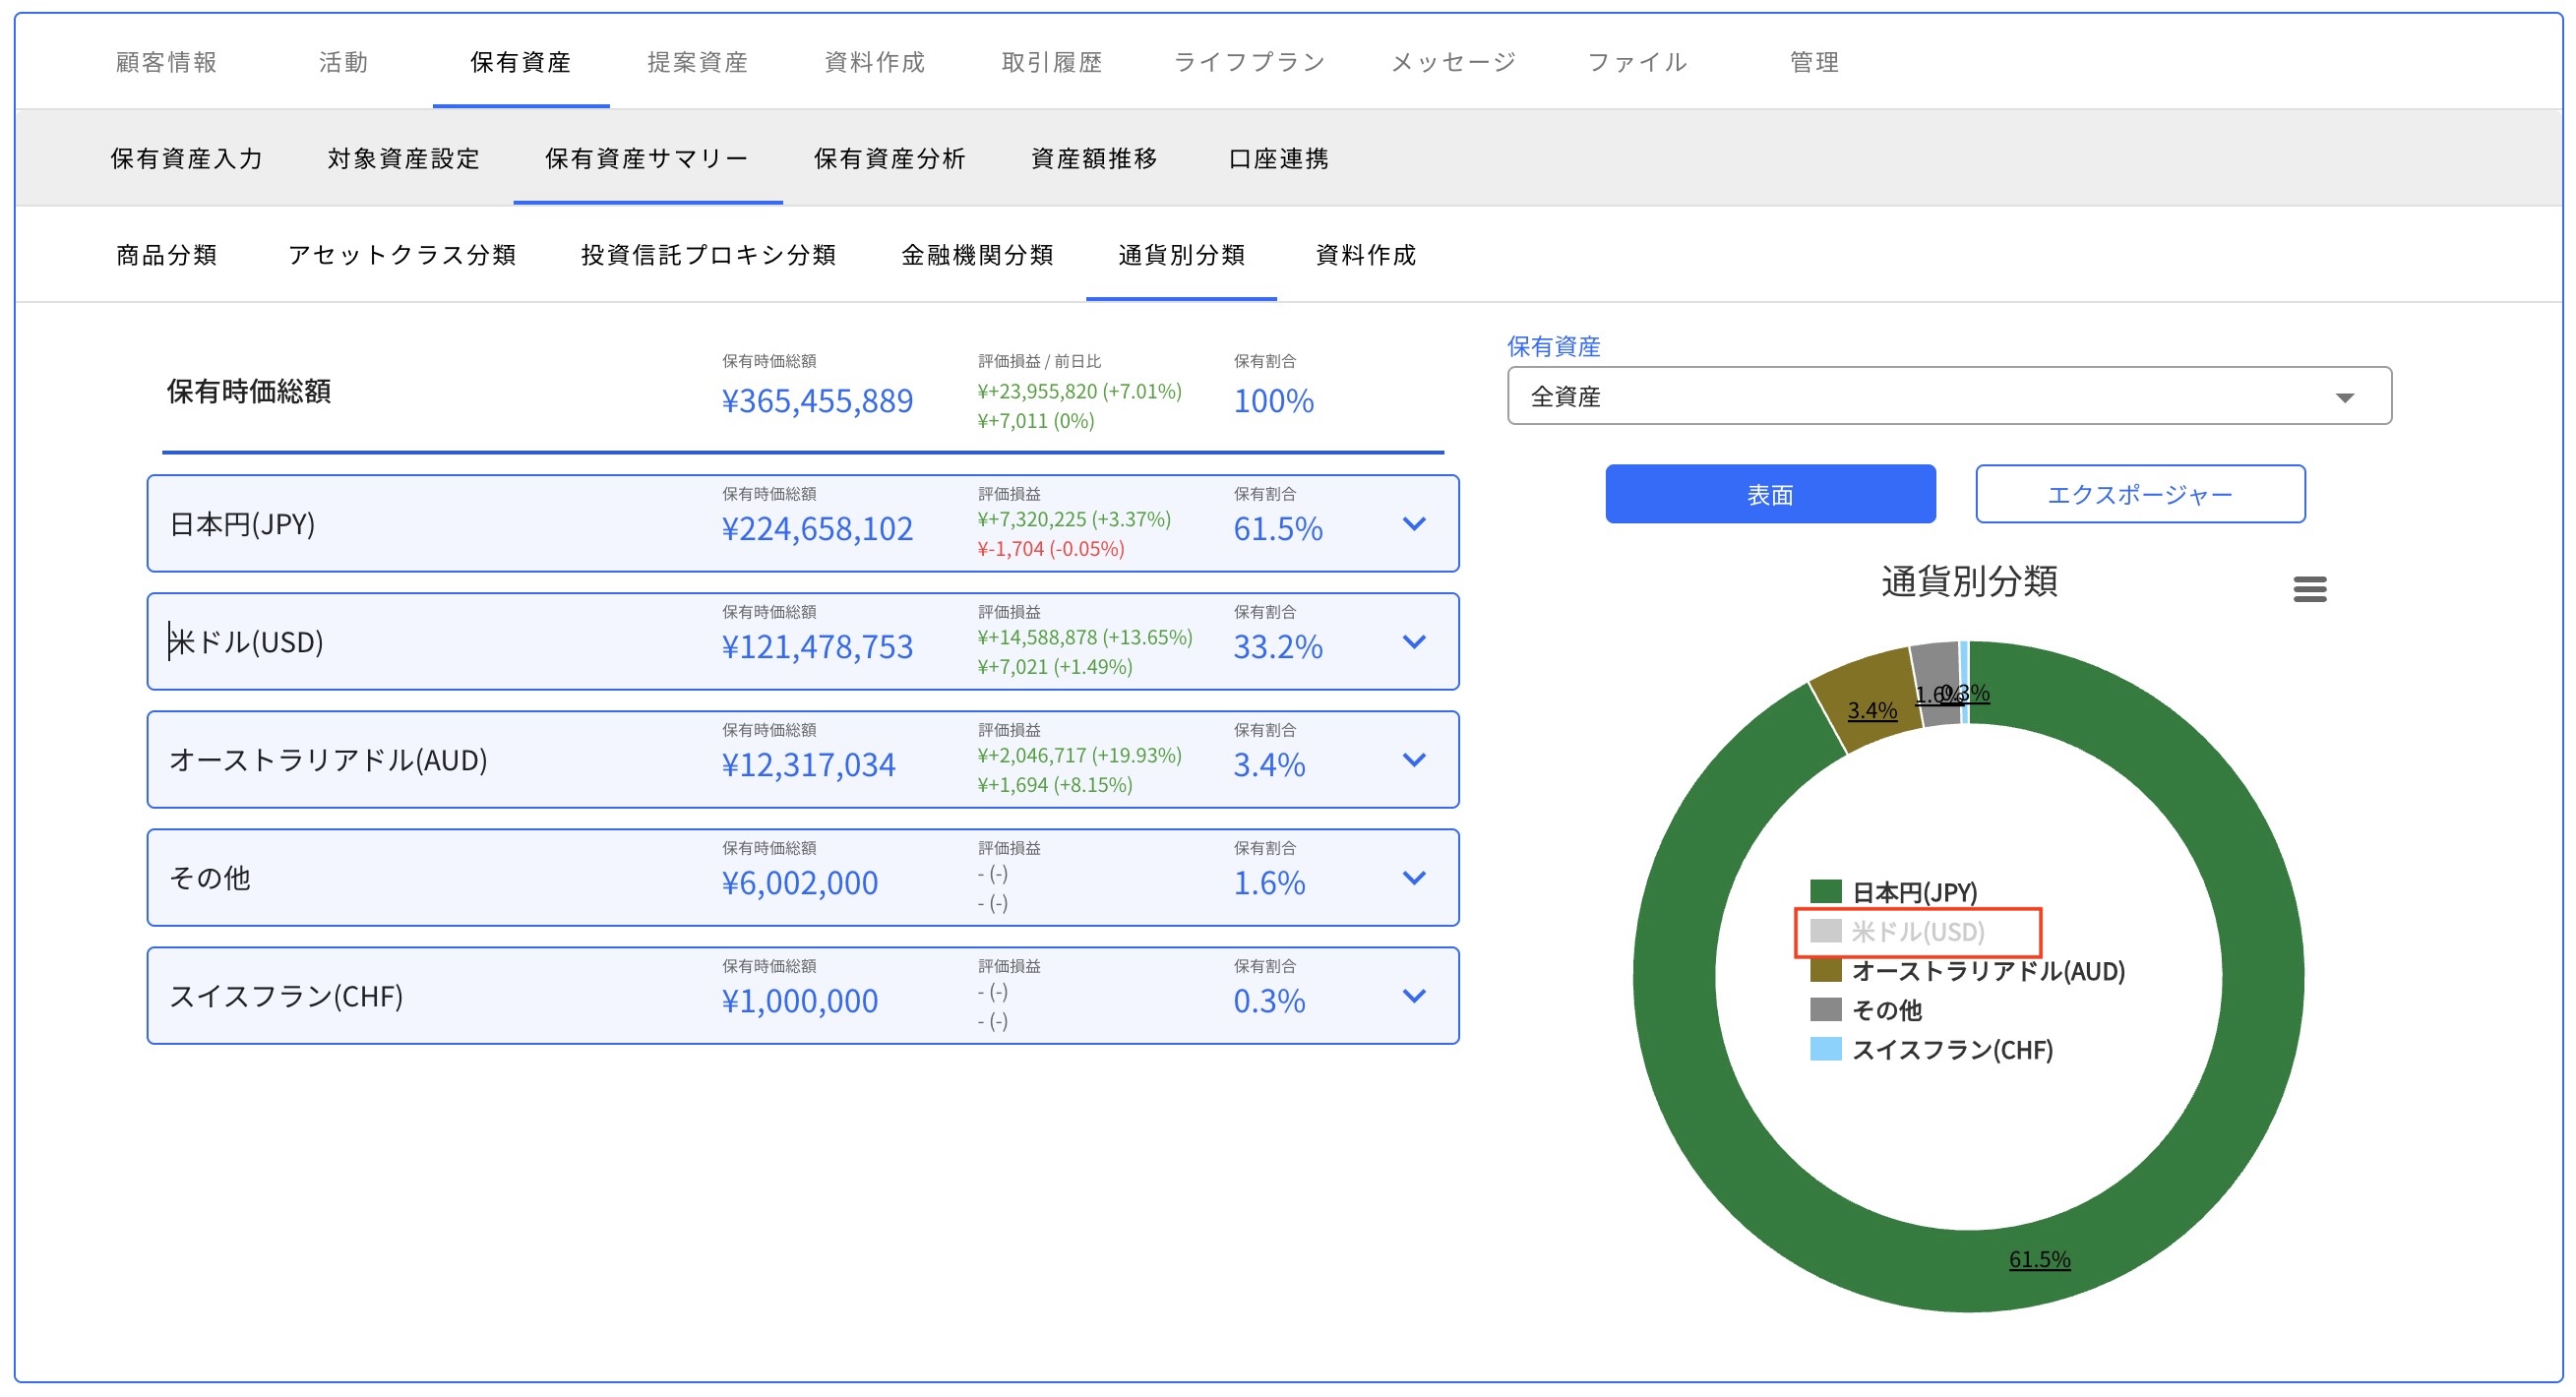The height and width of the screenshot is (1397, 2576).
Task: Click USD value ¥121,478,753
Action: coord(817,647)
